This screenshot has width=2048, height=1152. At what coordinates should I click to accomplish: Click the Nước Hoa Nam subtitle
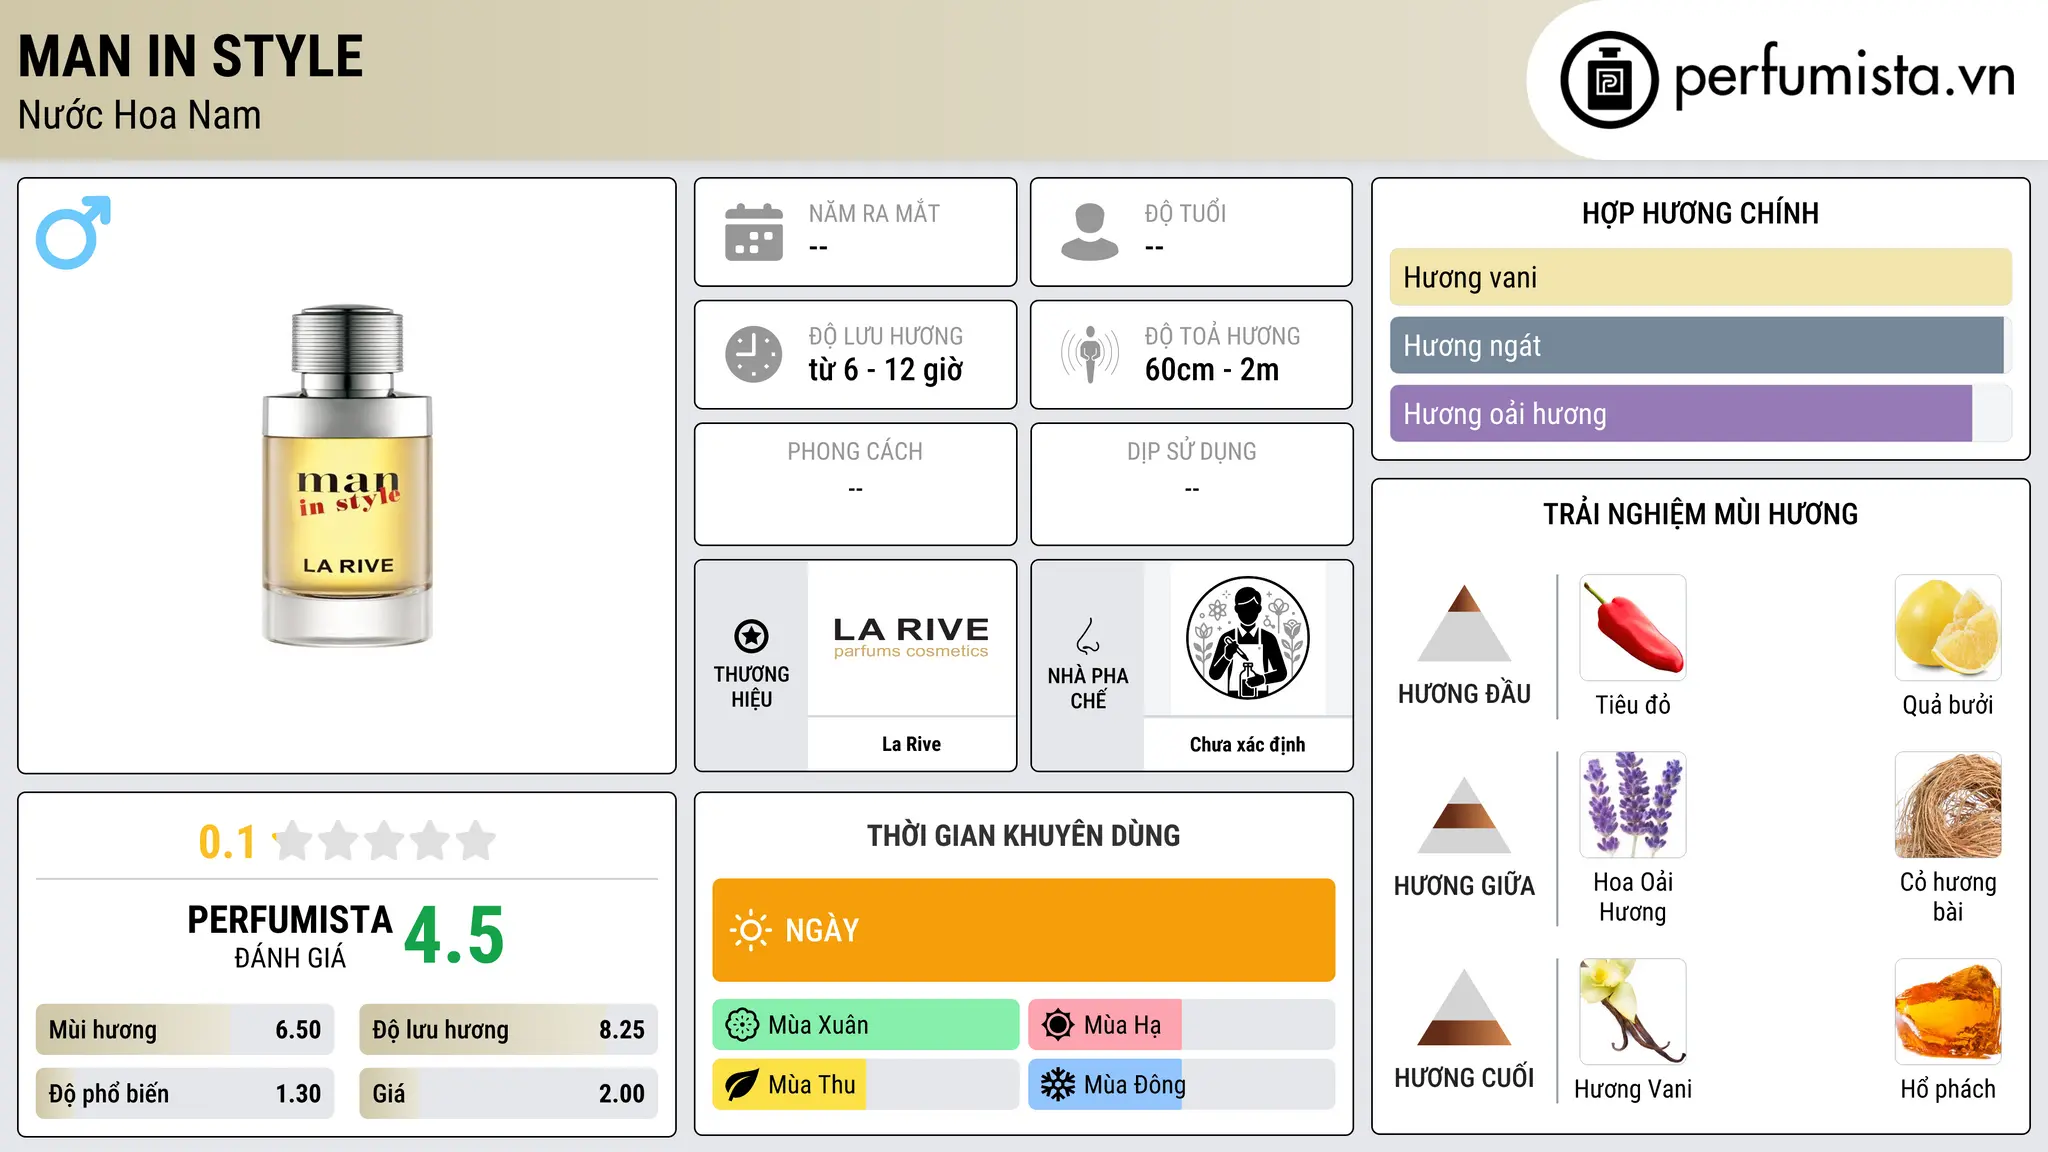[140, 115]
